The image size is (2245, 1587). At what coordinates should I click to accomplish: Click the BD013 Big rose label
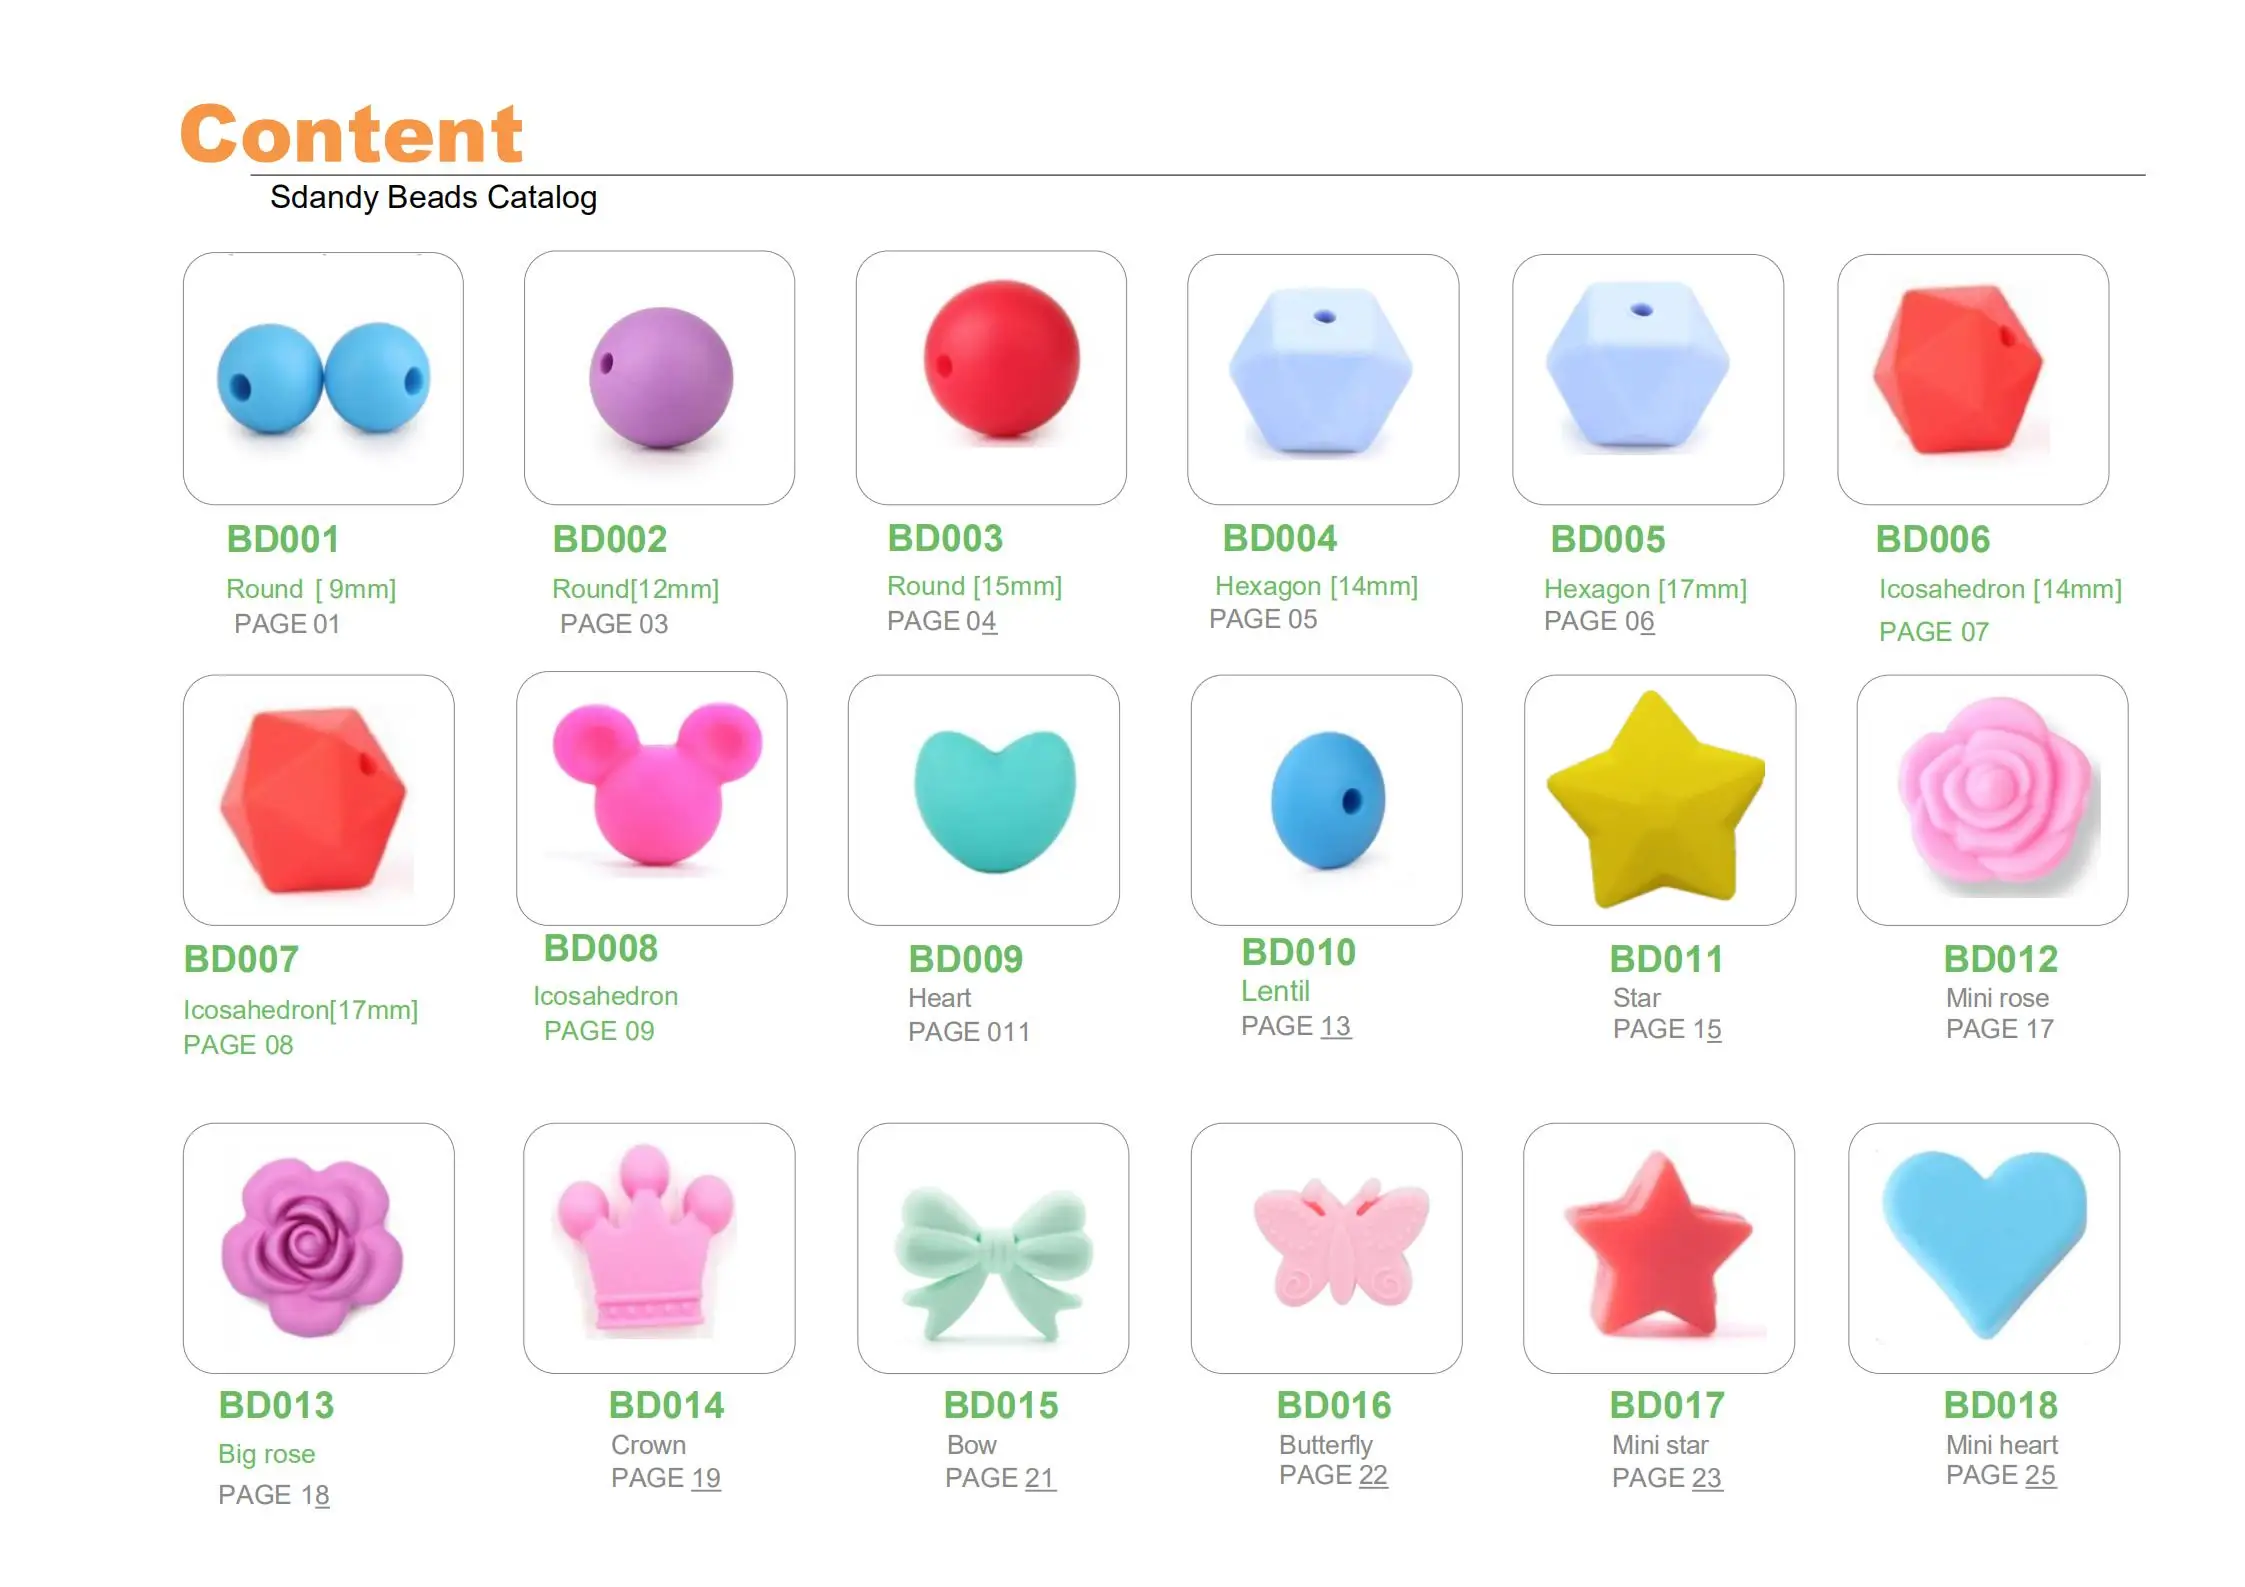[267, 1454]
